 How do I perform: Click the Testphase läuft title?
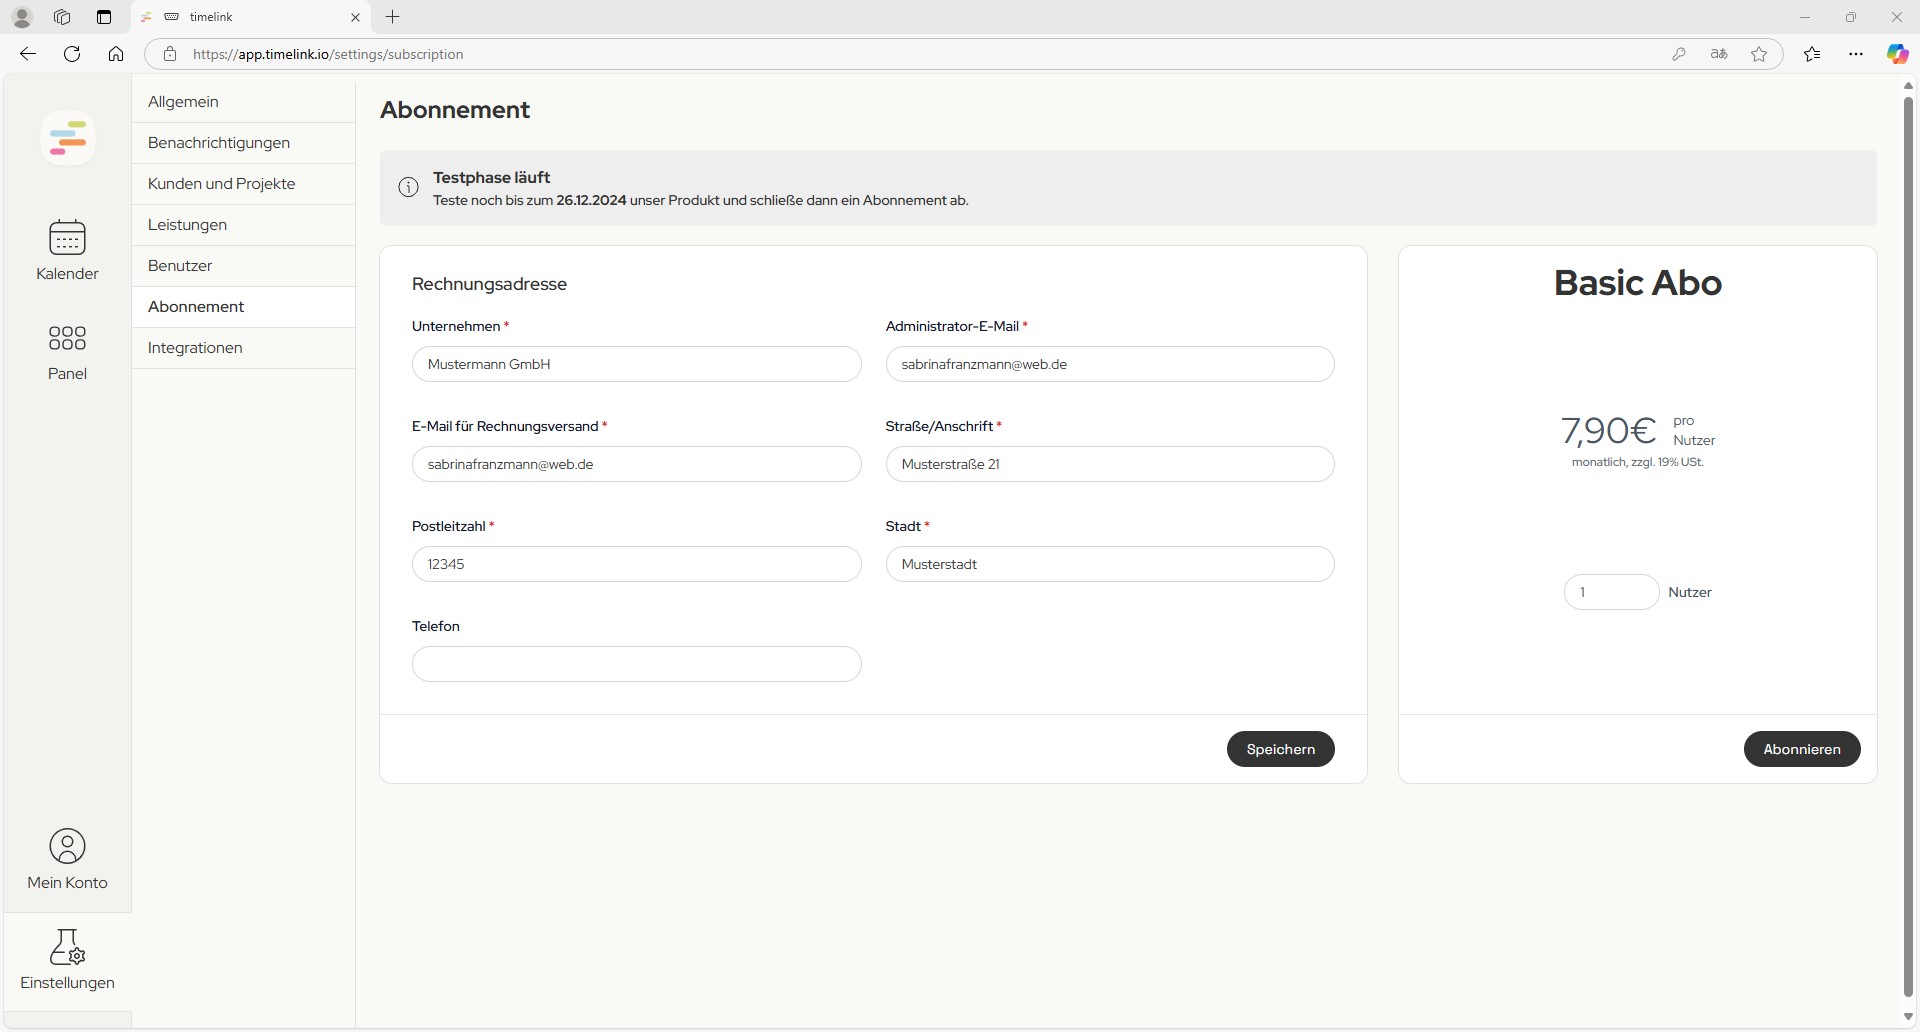click(491, 177)
